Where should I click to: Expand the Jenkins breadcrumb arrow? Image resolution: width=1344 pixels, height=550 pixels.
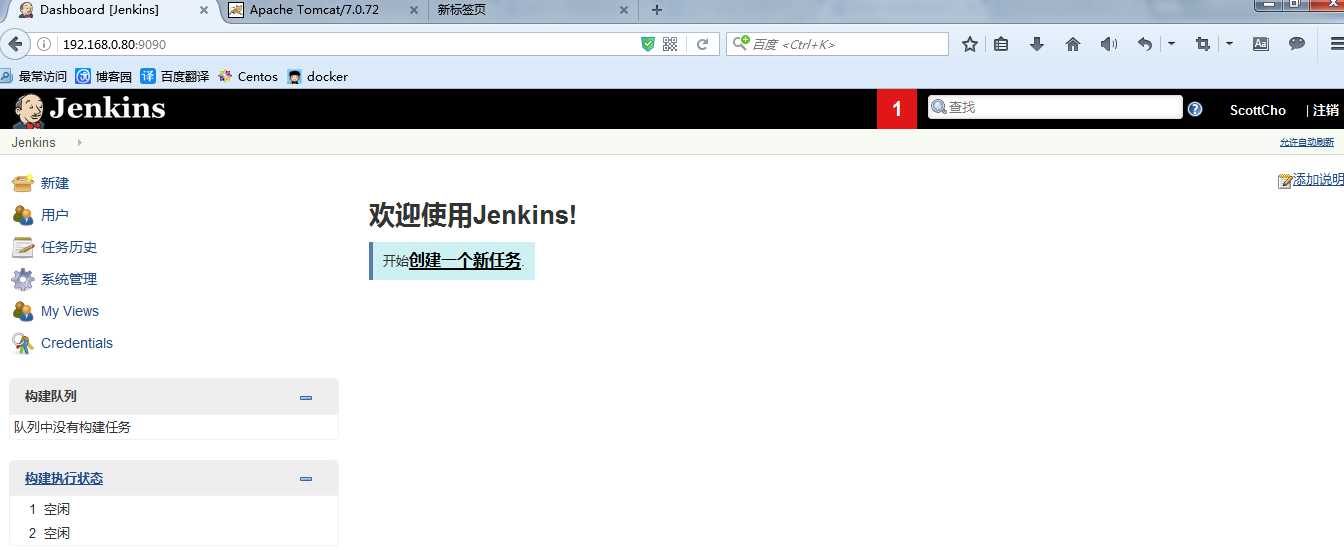tap(79, 143)
